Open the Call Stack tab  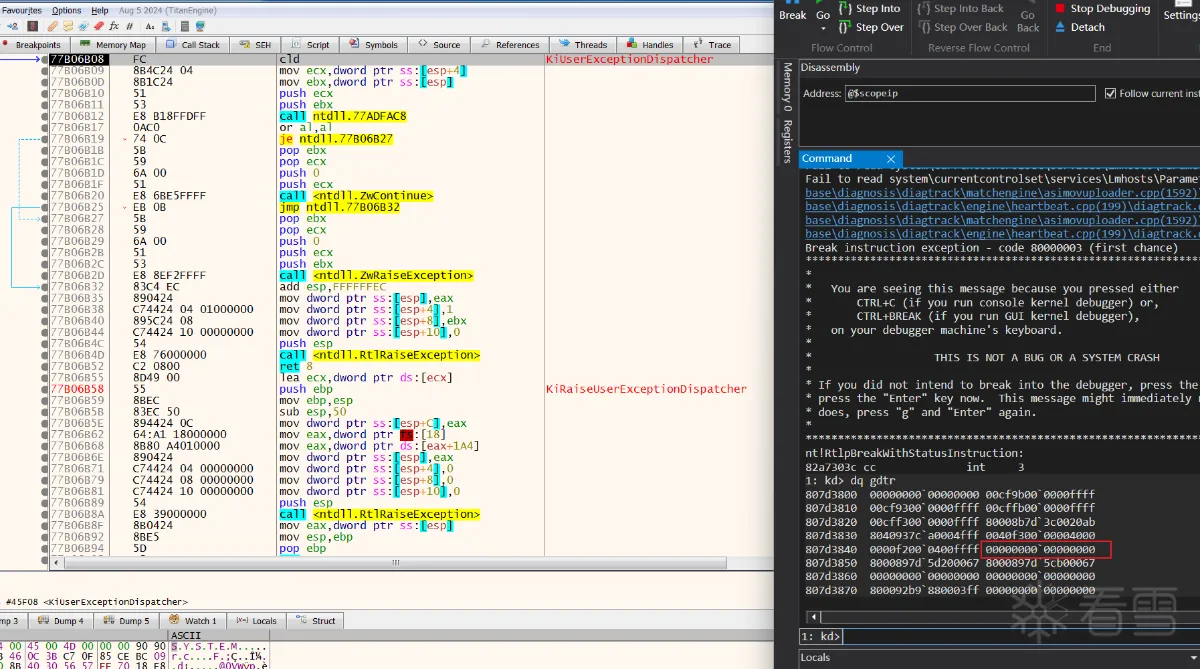point(193,45)
